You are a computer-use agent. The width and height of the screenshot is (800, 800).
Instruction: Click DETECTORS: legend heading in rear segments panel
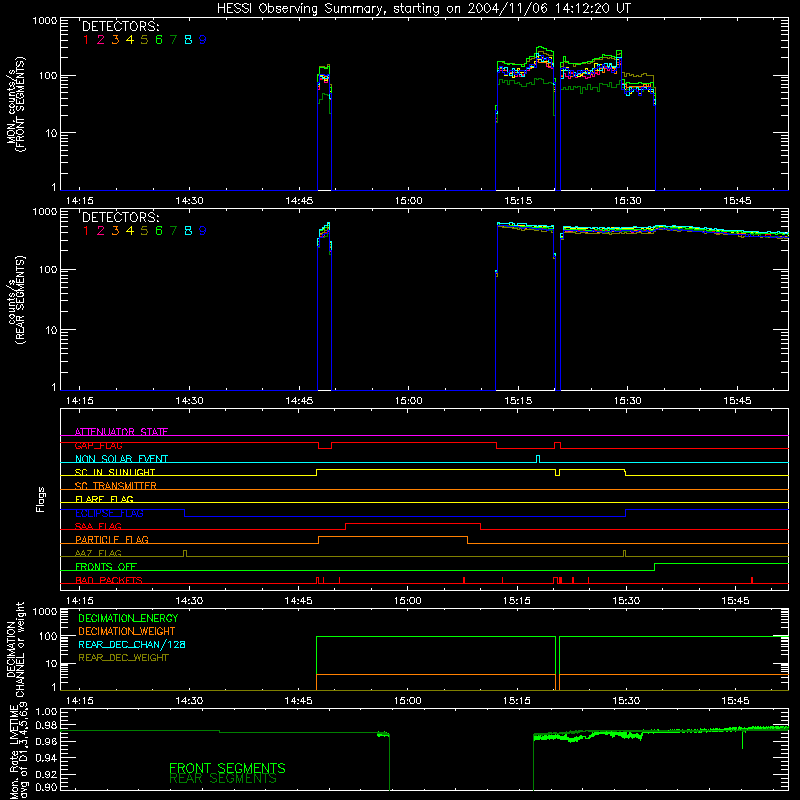pos(120,217)
